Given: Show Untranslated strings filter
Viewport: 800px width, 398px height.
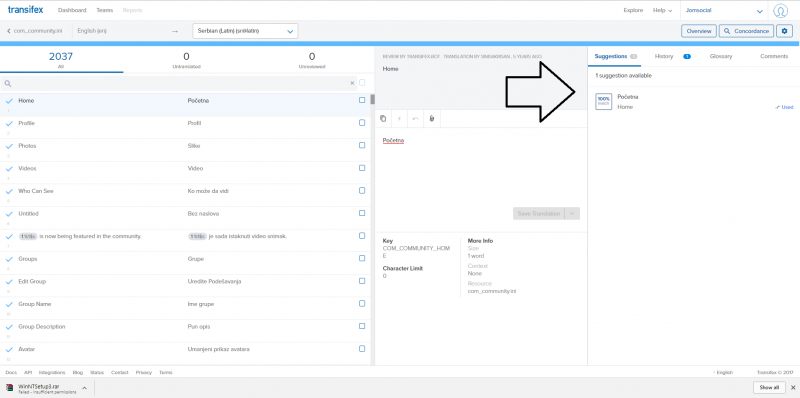Looking at the screenshot, I should pos(186,60).
